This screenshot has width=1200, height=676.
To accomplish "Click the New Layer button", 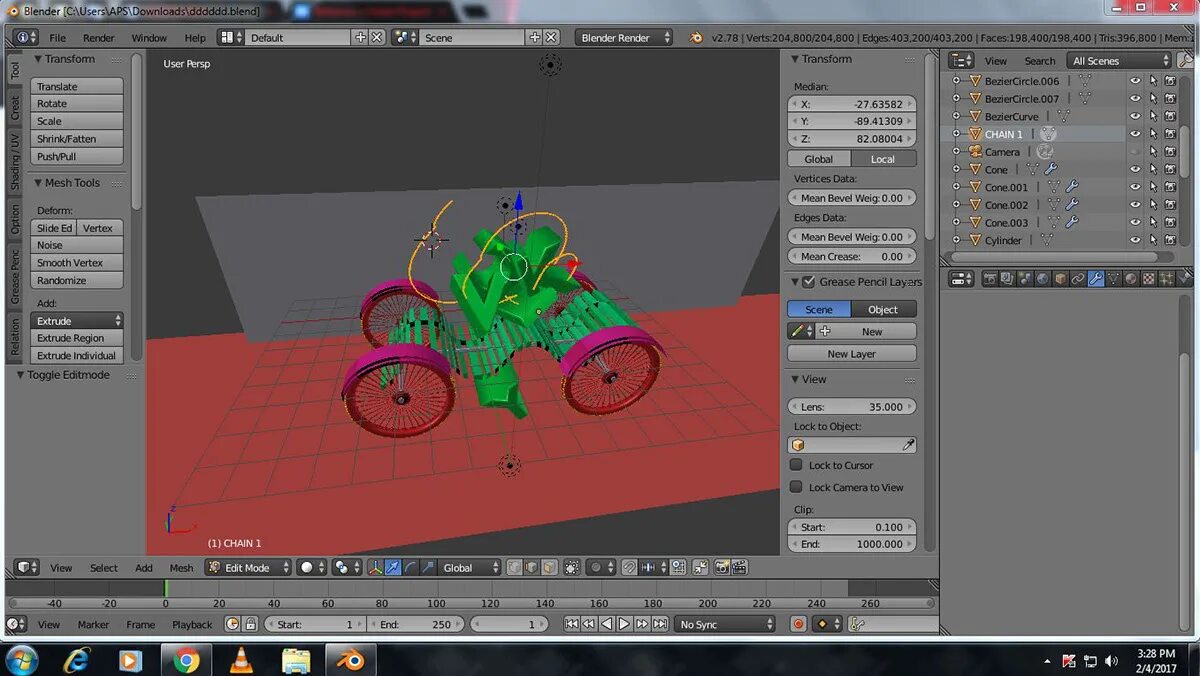I will (852, 354).
